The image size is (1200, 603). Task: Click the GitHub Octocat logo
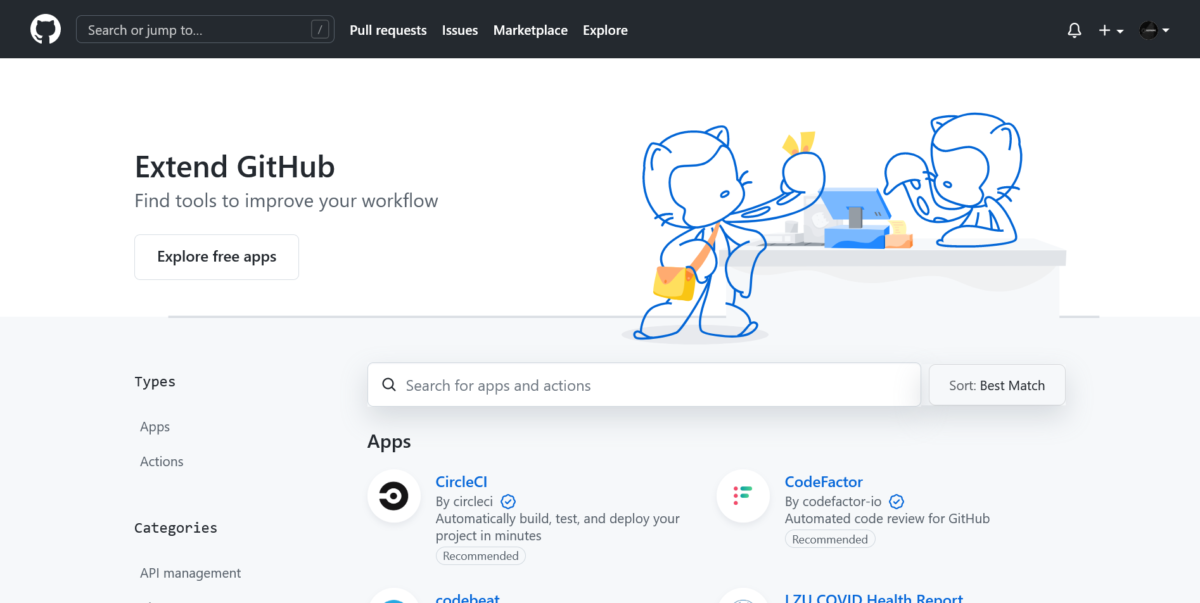click(x=45, y=30)
